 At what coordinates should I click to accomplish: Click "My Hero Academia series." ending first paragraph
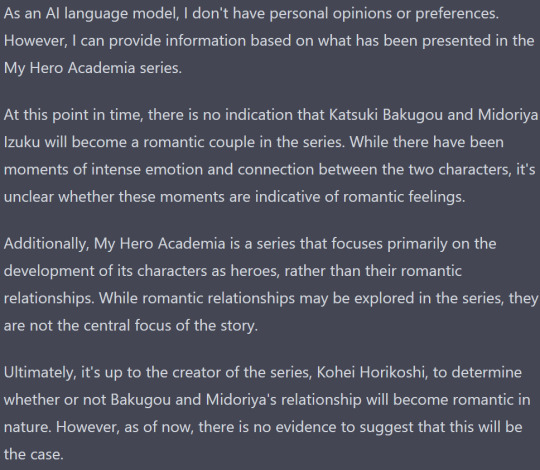pos(93,68)
